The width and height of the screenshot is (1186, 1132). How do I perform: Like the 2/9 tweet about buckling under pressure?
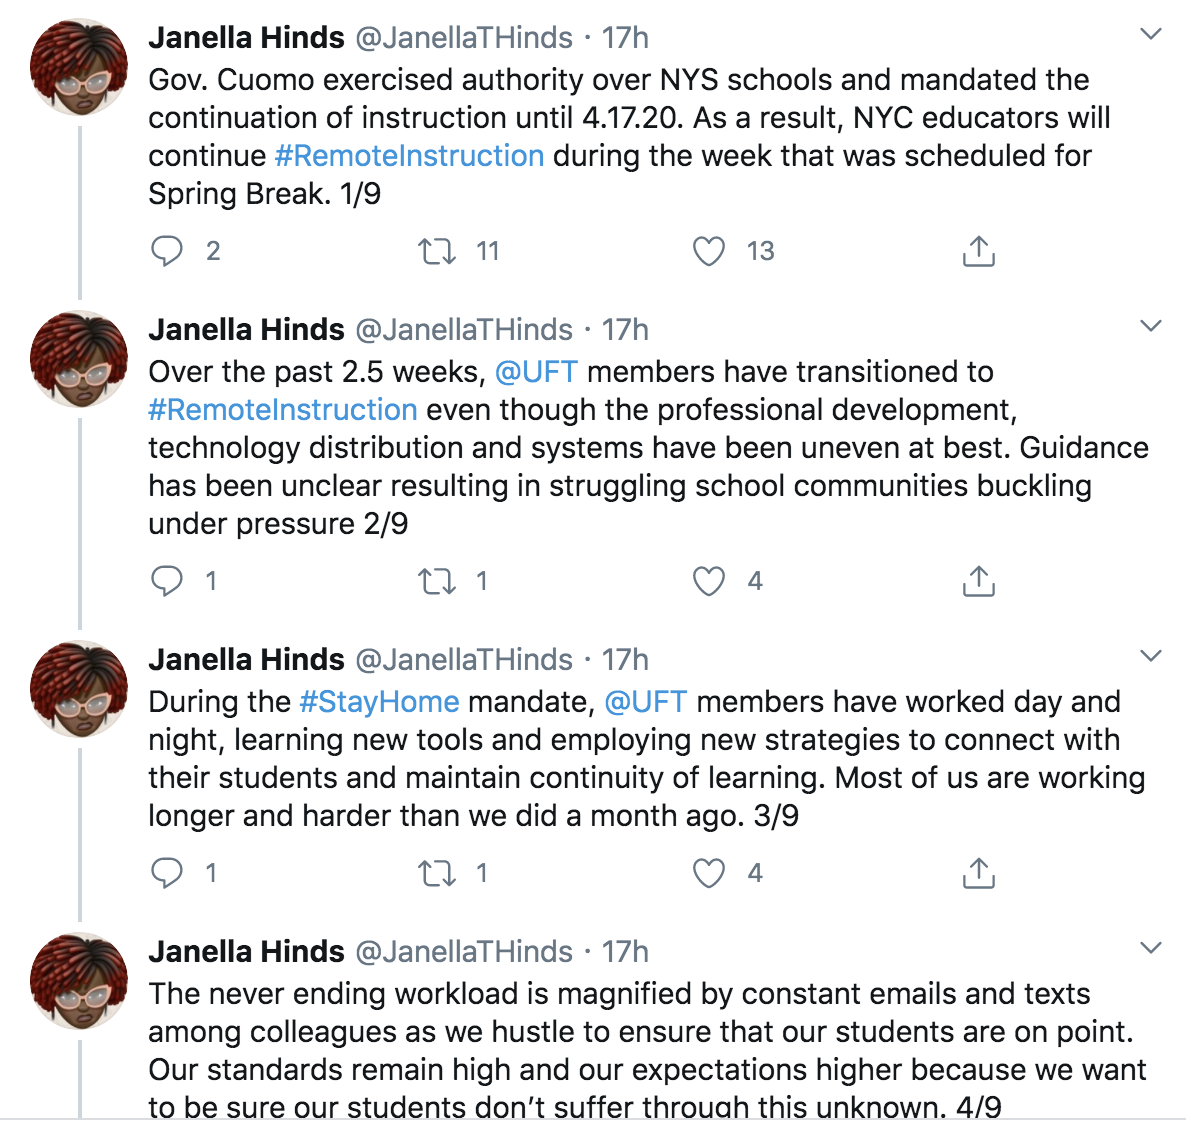(709, 581)
